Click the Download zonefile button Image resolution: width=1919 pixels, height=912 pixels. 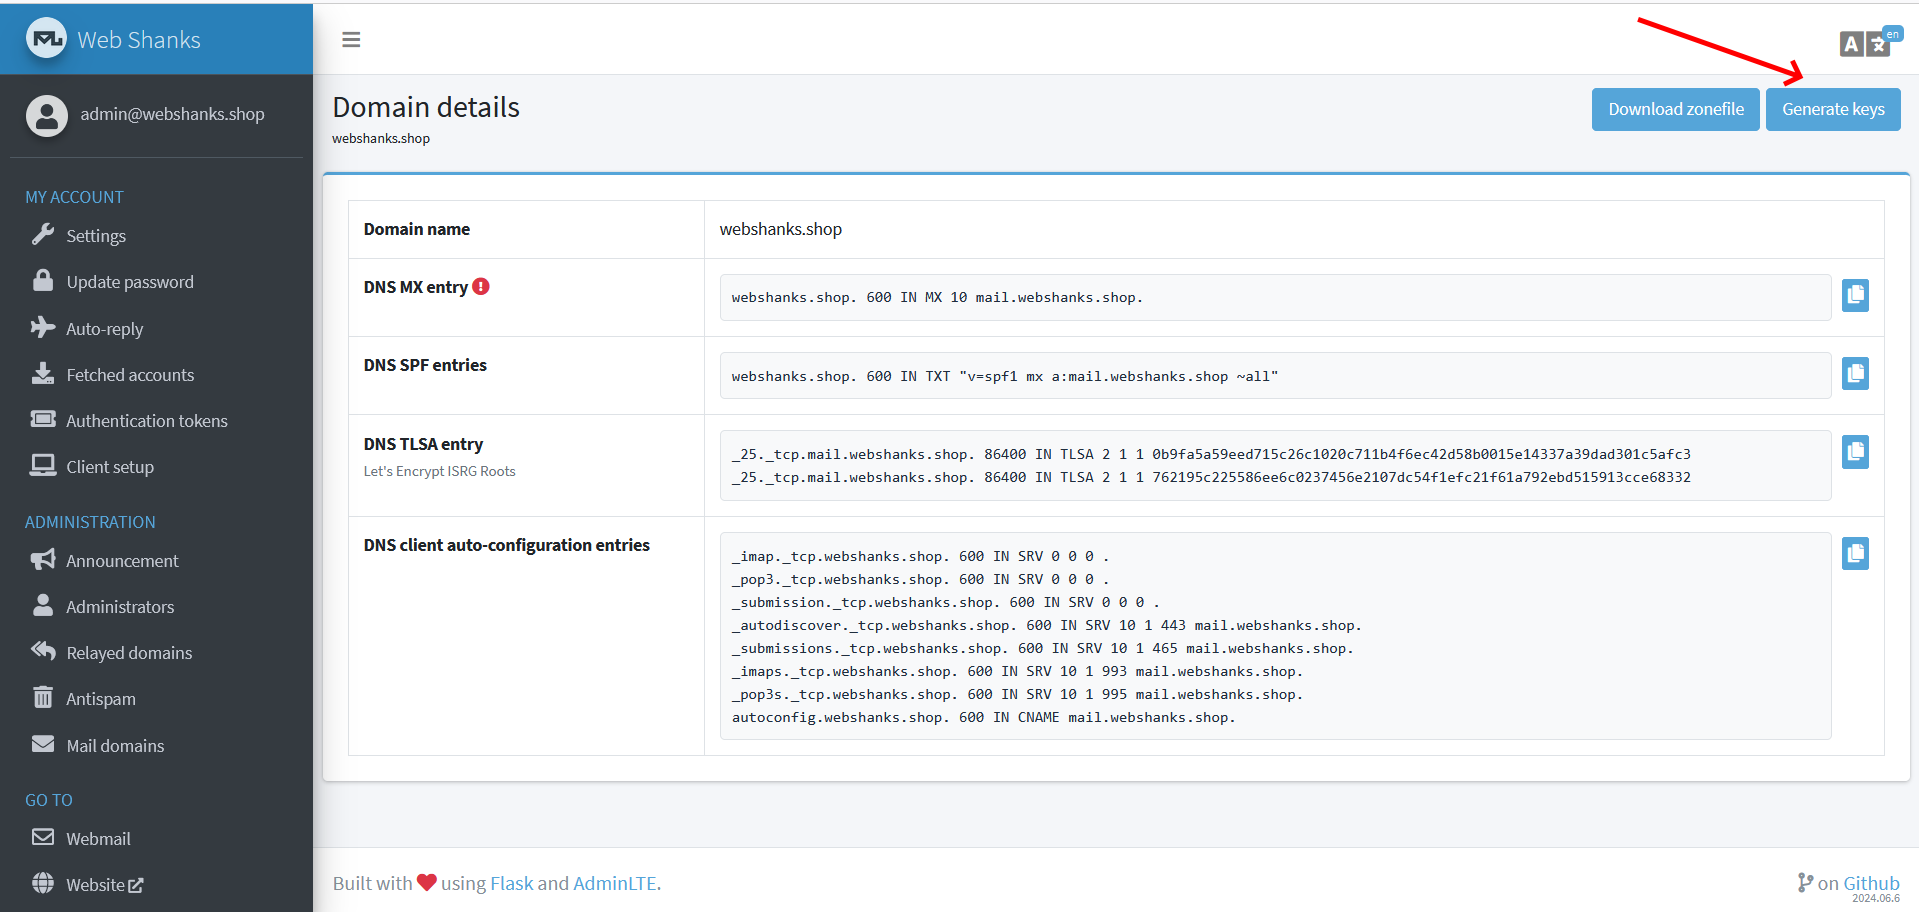[x=1675, y=109]
